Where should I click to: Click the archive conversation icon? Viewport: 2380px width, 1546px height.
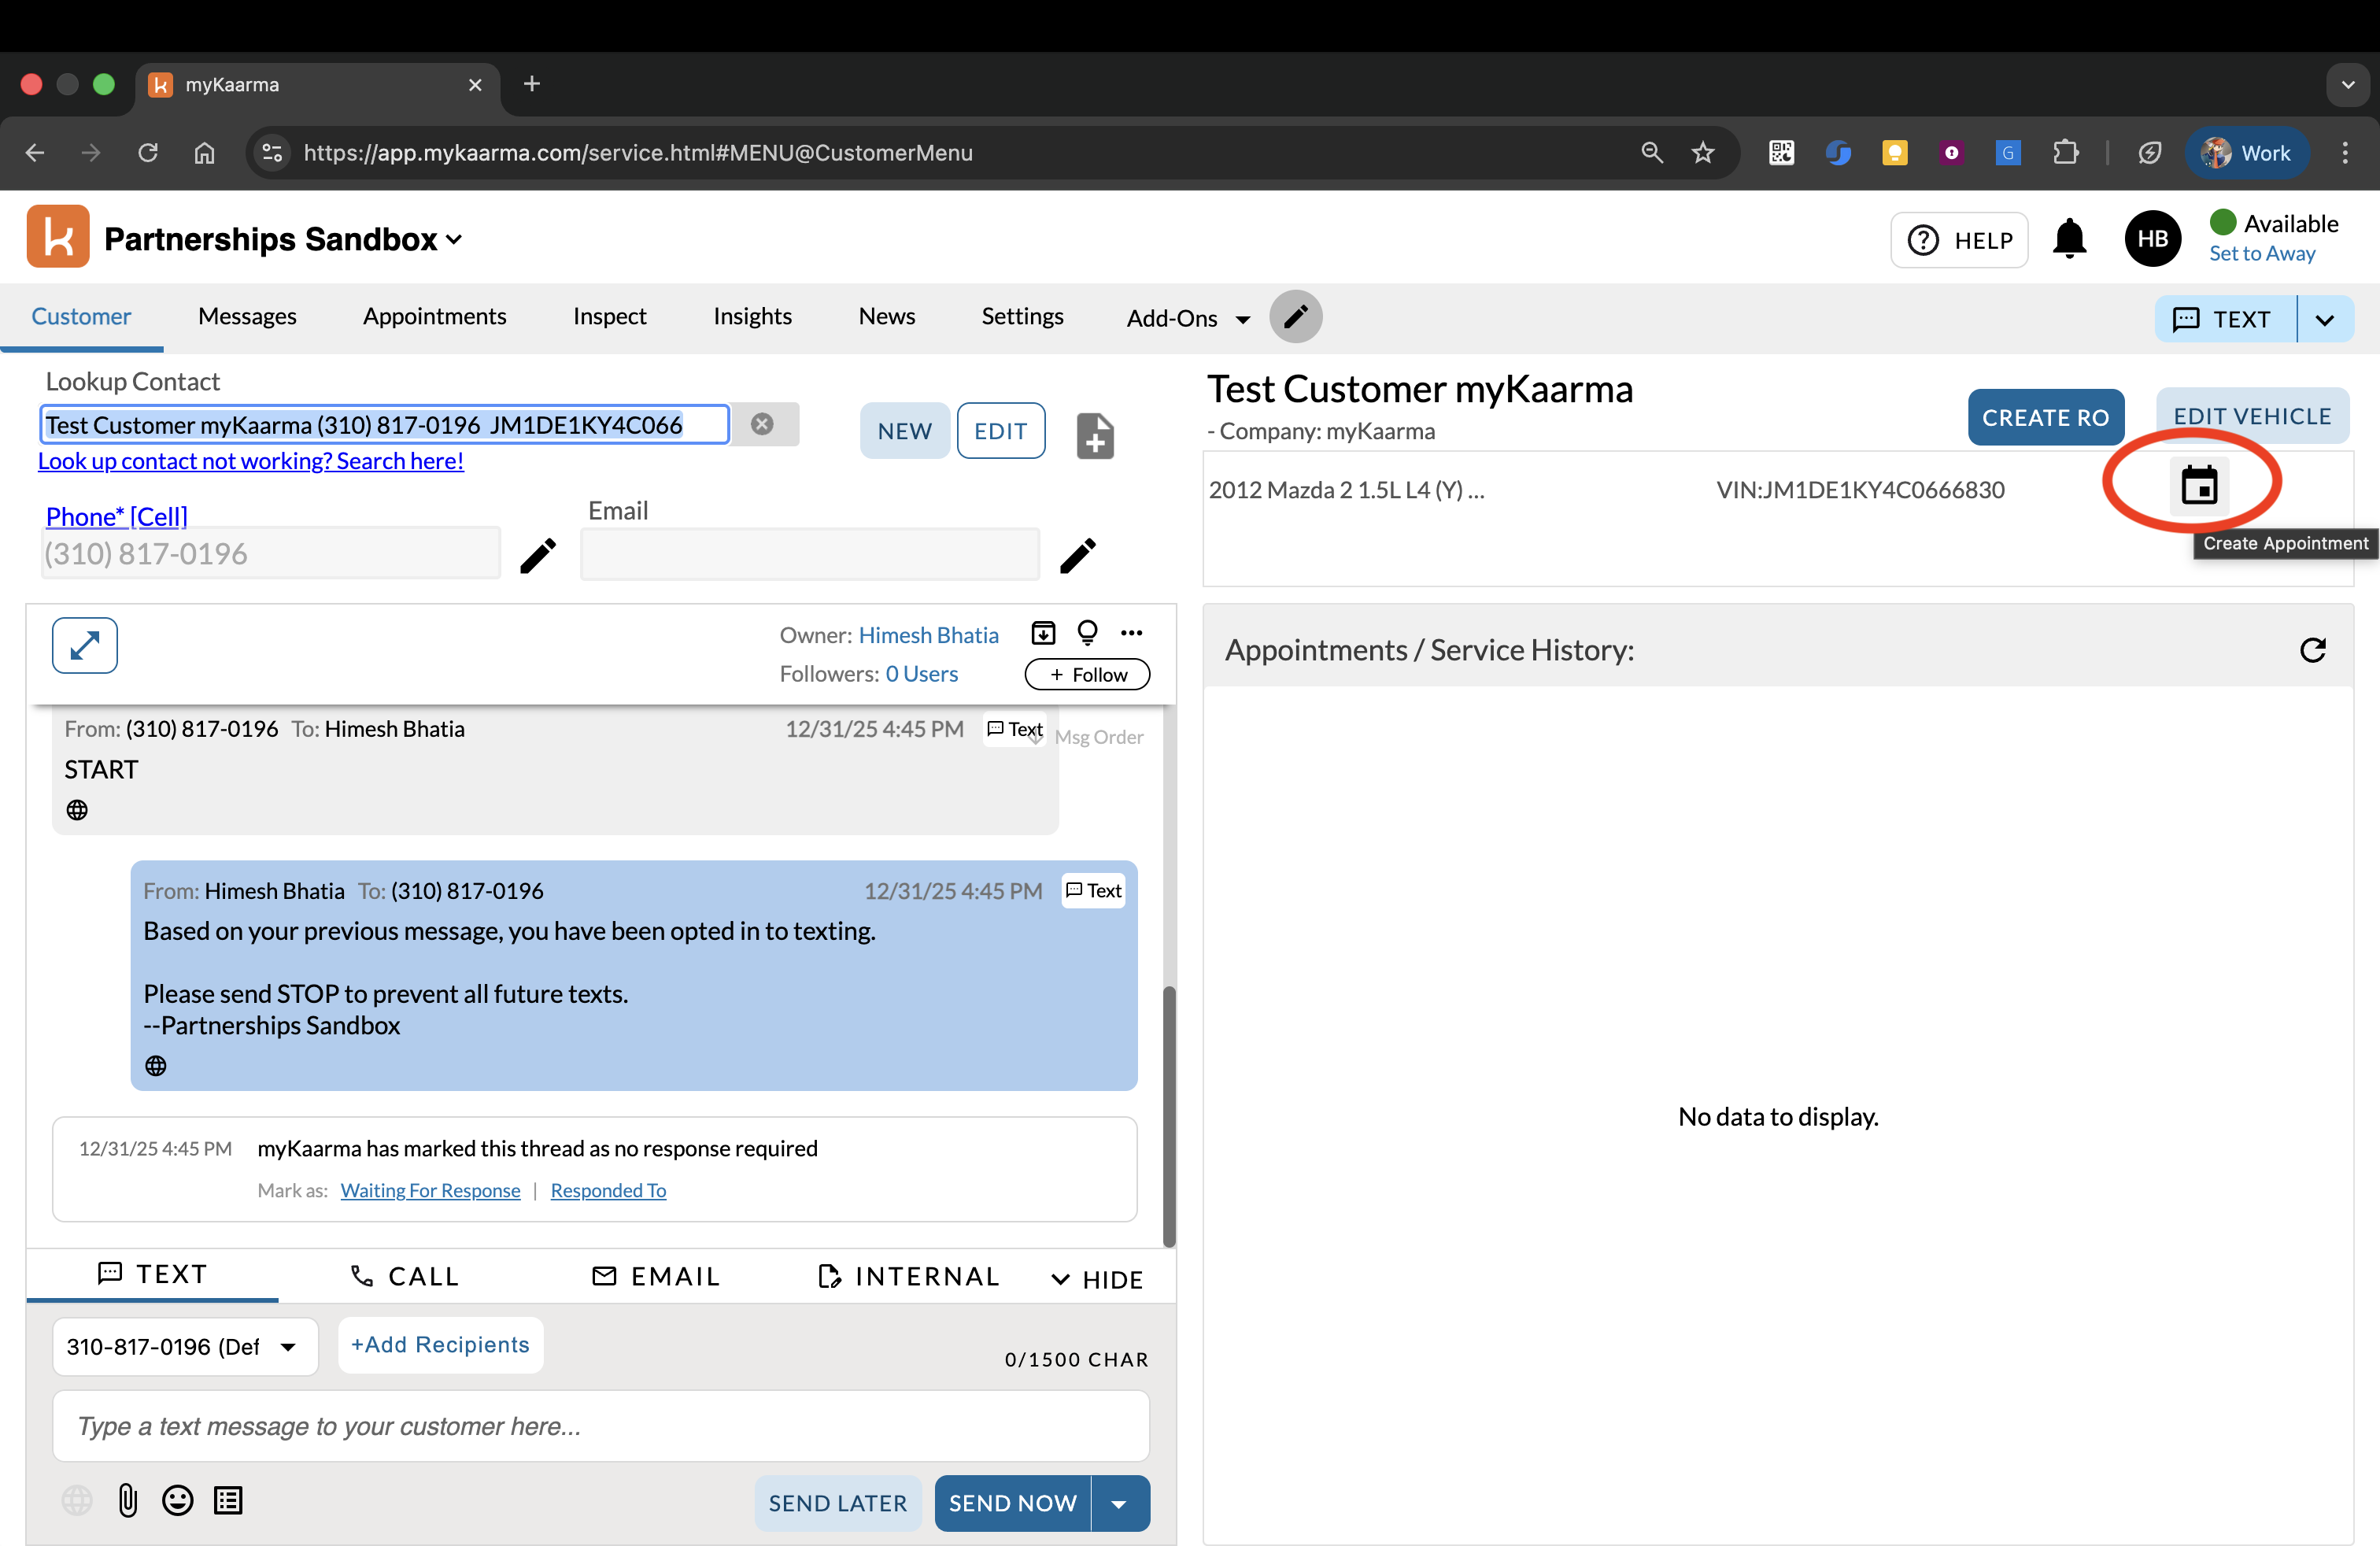click(x=1043, y=632)
